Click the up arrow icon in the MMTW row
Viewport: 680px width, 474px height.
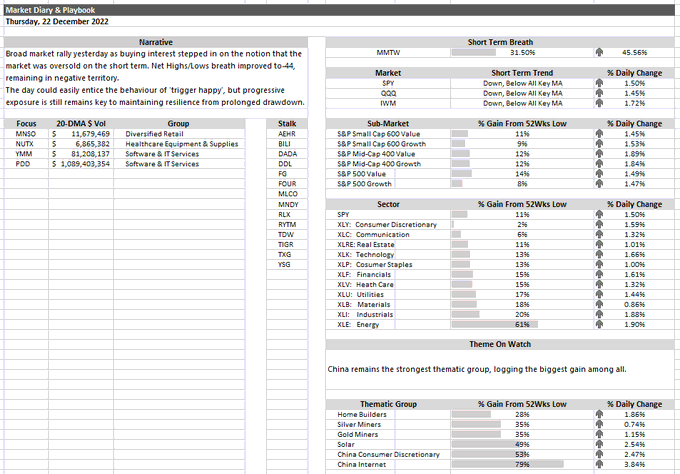click(599, 52)
